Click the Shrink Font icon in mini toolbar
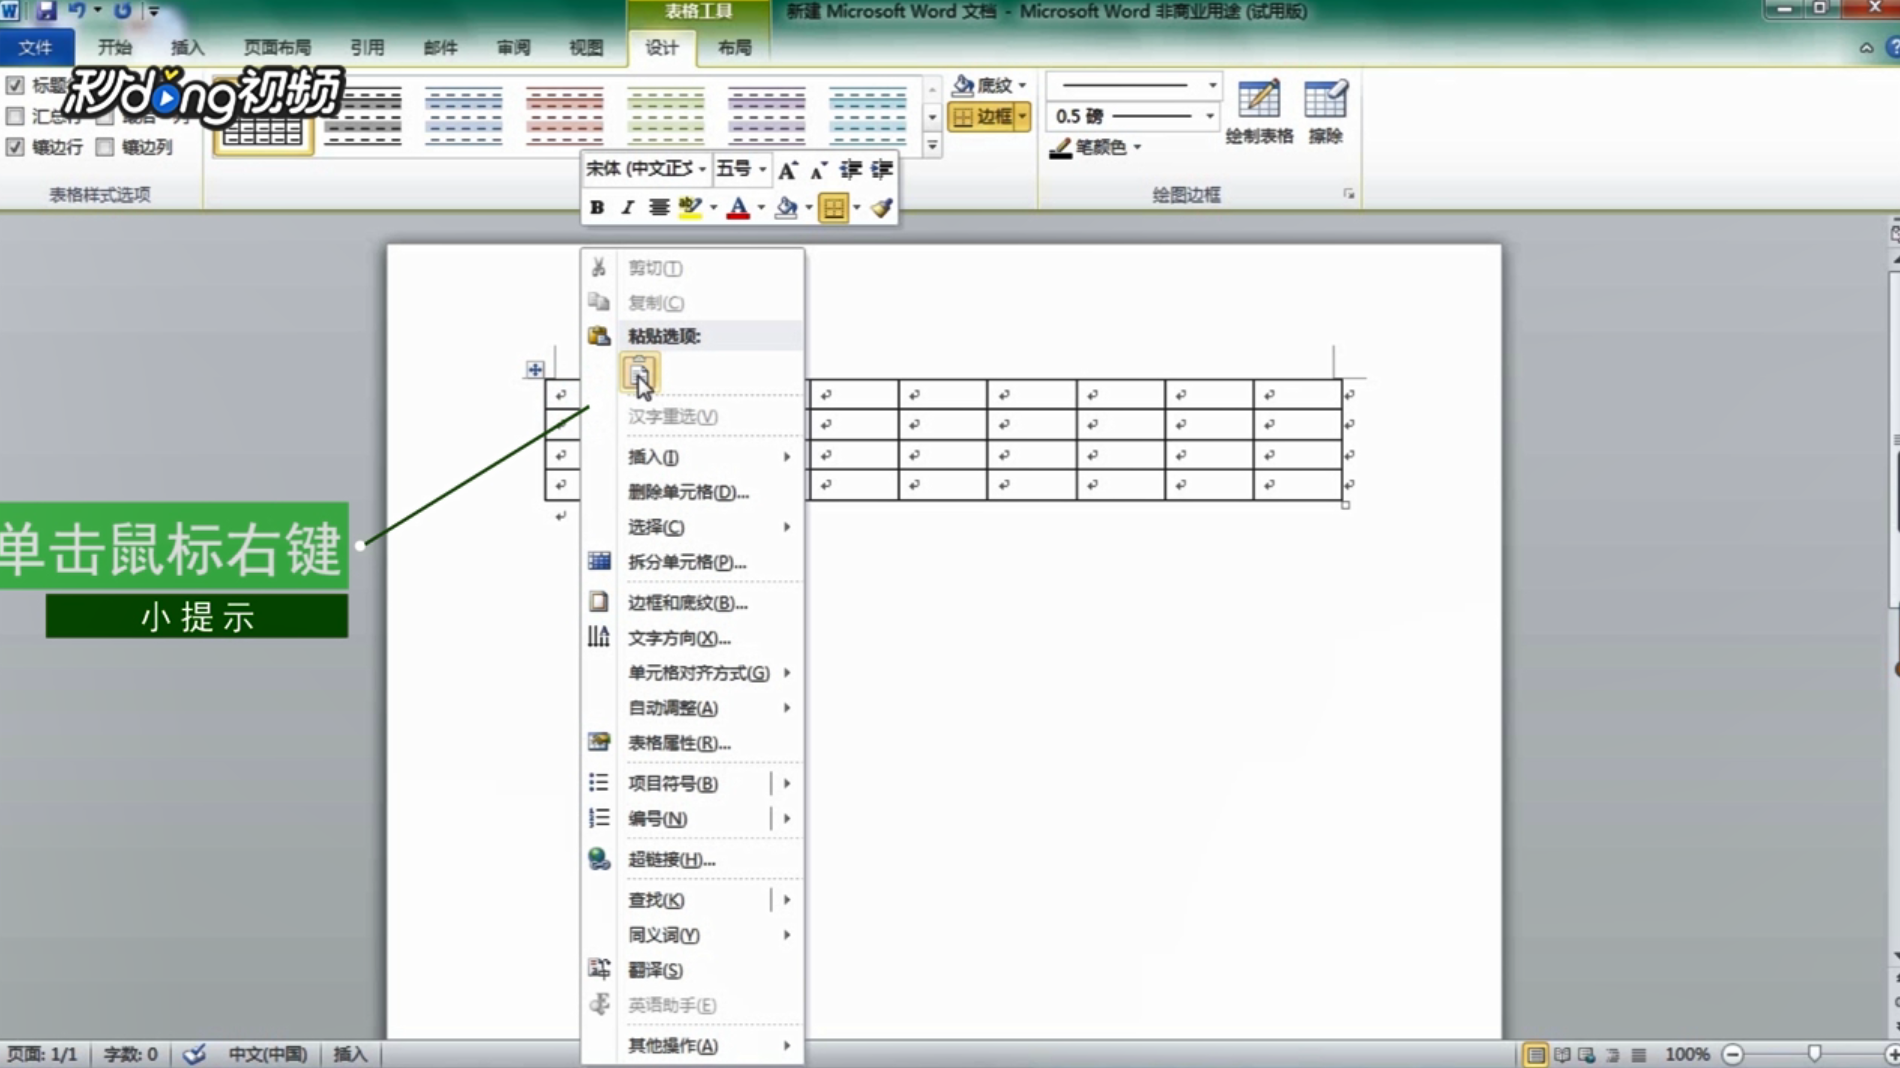 click(x=819, y=170)
